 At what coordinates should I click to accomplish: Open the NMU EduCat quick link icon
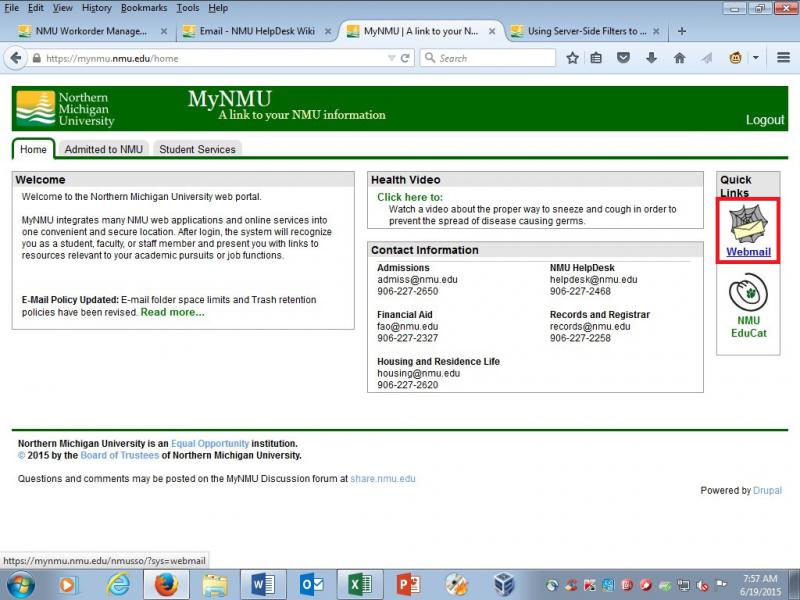pyautogui.click(x=748, y=292)
